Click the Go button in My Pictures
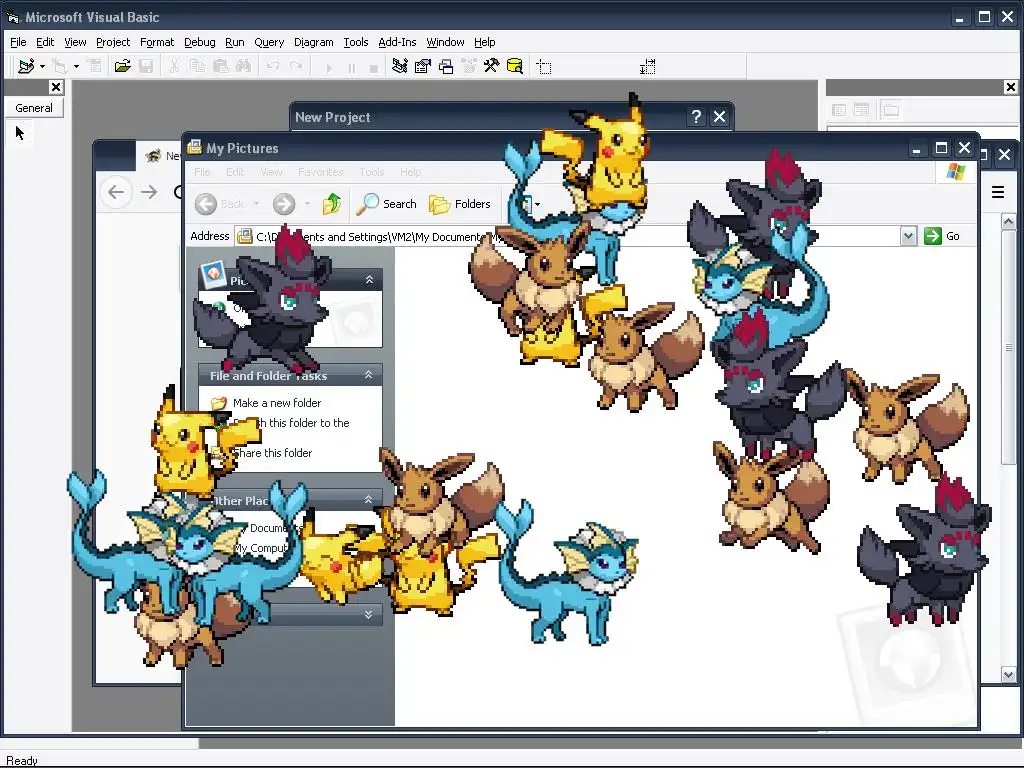Viewport: 1024px width, 768px height. (942, 236)
